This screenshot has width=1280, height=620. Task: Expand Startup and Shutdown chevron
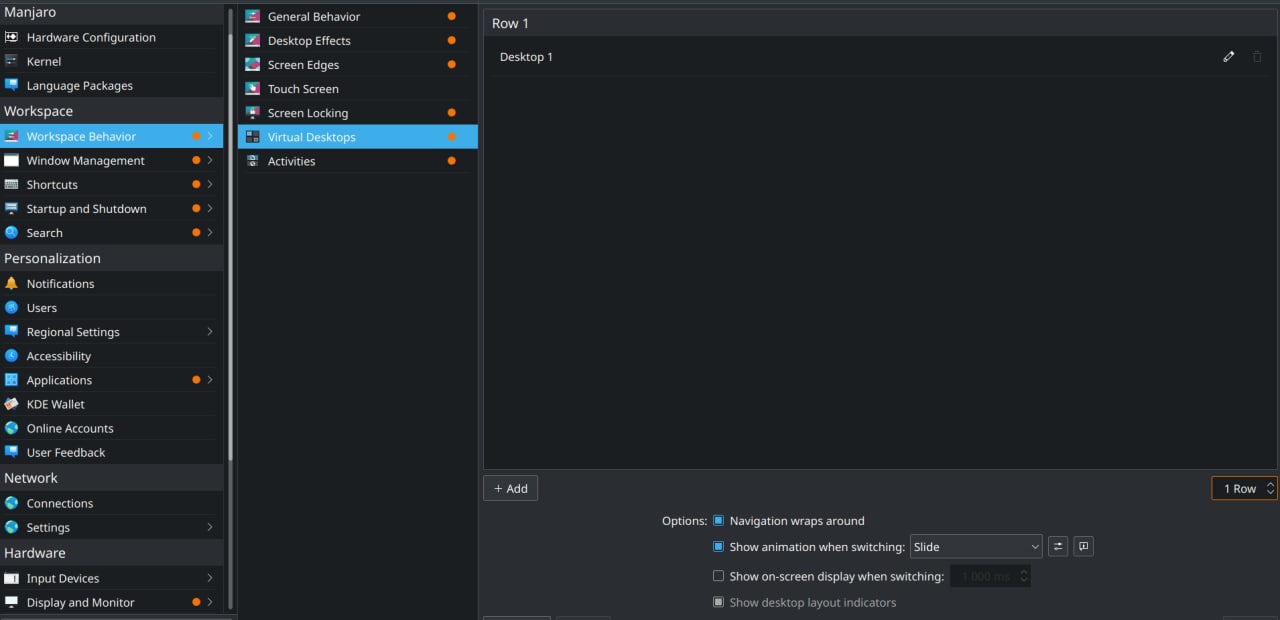[x=210, y=208]
